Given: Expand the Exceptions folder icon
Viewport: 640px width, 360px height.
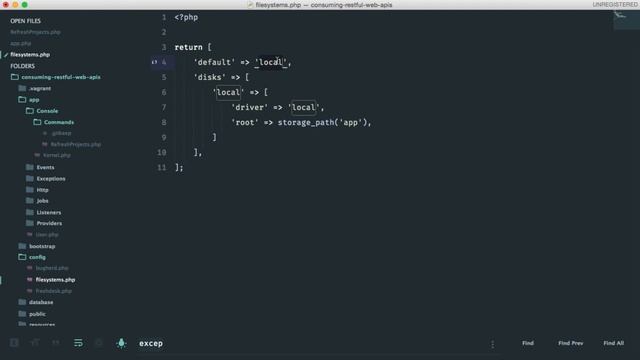Looking at the screenshot, I should pos(30,178).
